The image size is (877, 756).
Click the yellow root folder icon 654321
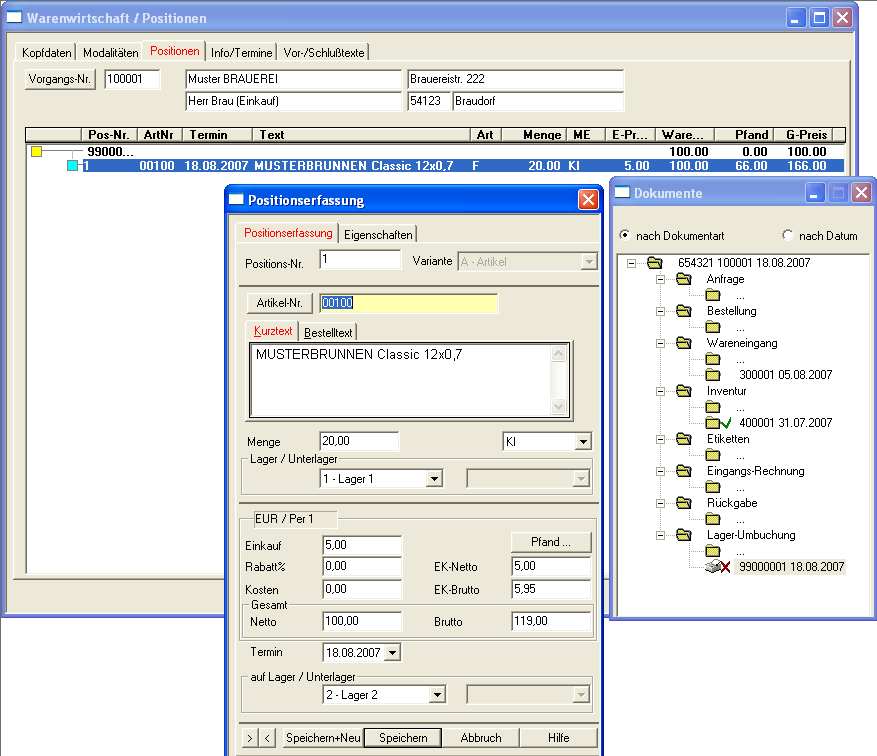[x=655, y=263]
